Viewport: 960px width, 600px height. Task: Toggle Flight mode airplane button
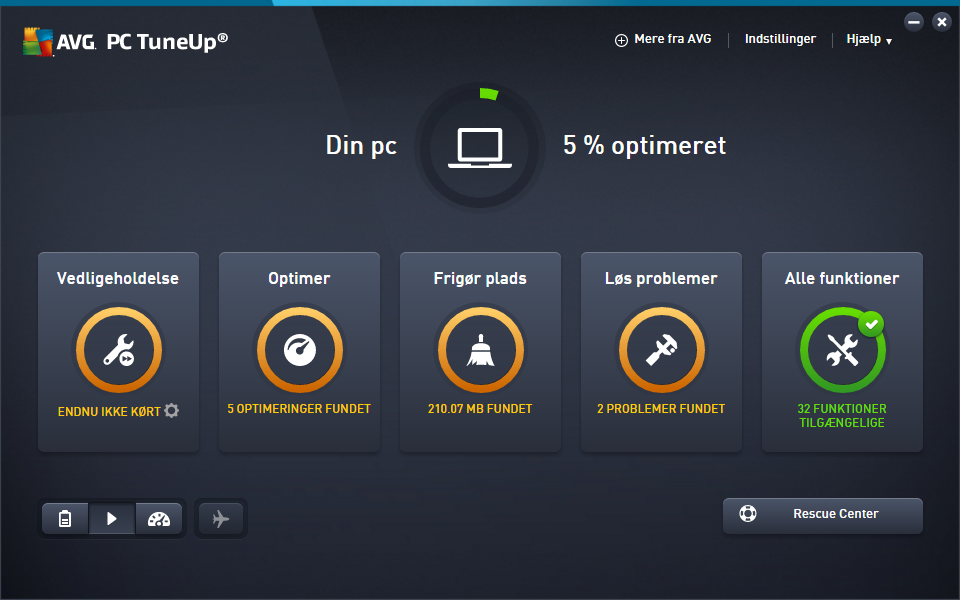pos(221,519)
